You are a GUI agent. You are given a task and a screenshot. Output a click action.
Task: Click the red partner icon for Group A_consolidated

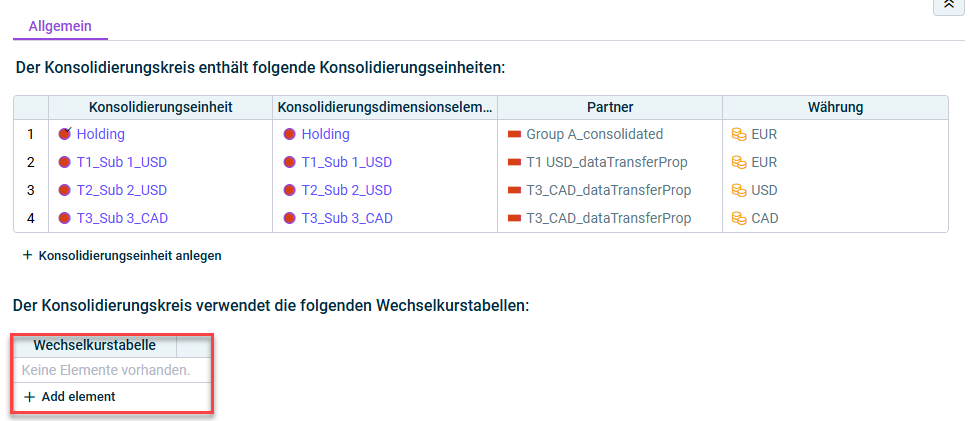click(515, 134)
